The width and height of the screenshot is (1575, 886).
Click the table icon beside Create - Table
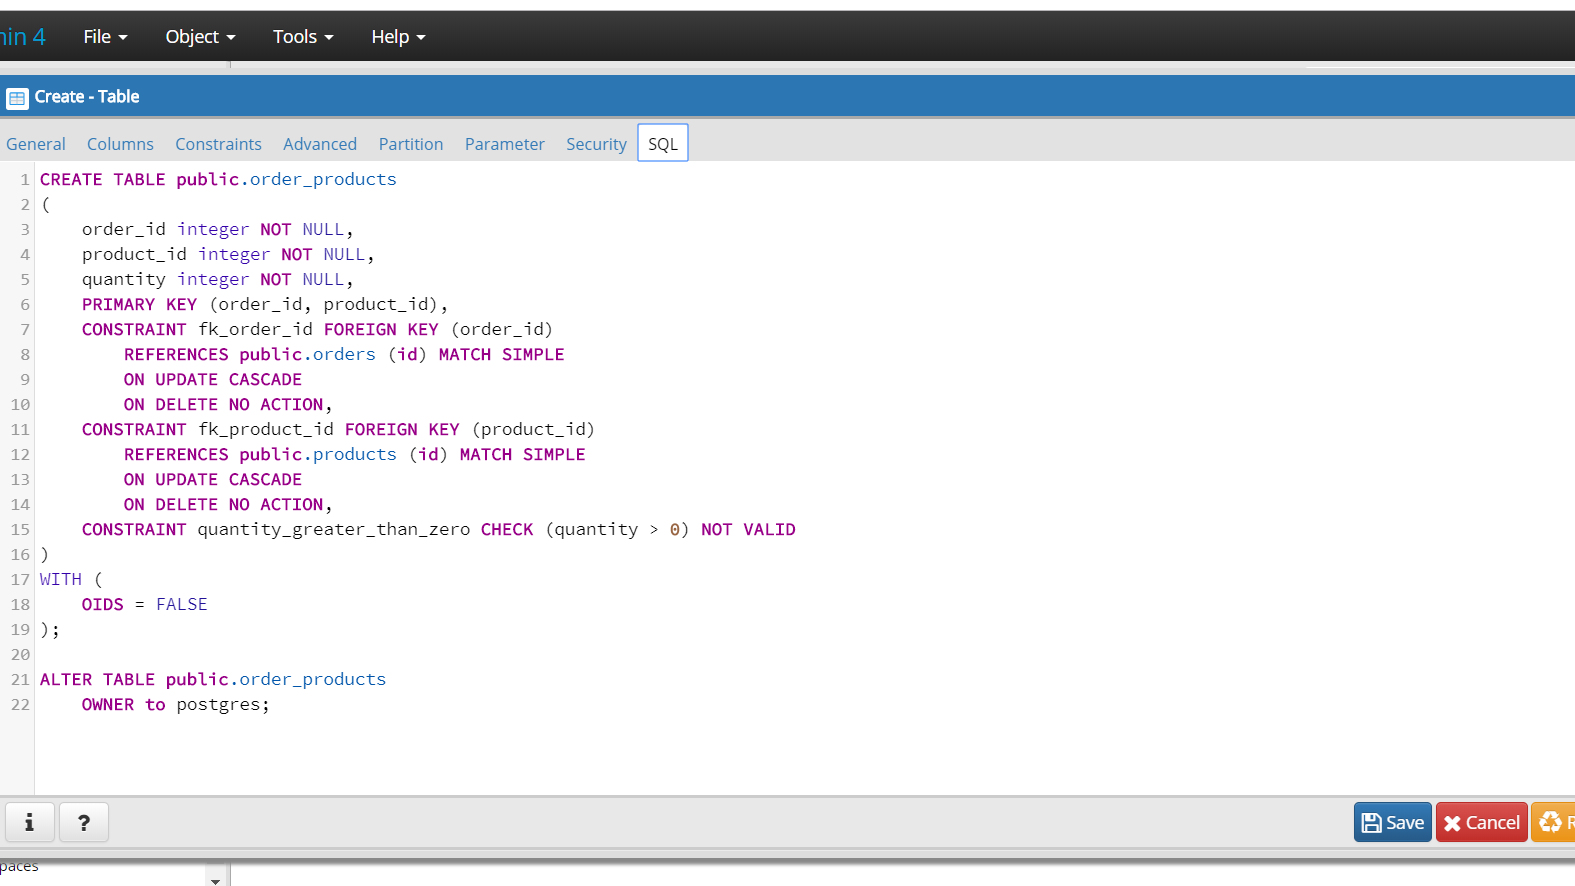17,98
